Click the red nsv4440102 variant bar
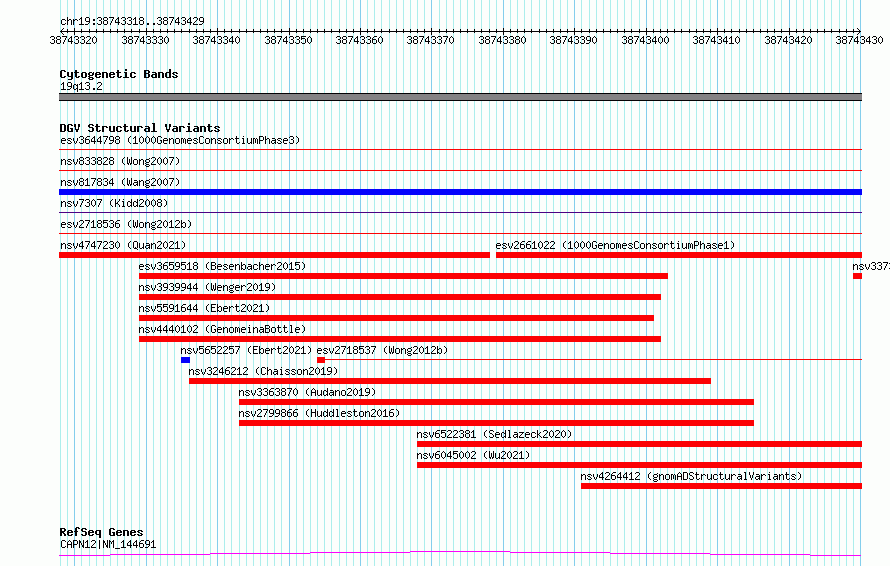This screenshot has width=890, height=566. coord(400,339)
